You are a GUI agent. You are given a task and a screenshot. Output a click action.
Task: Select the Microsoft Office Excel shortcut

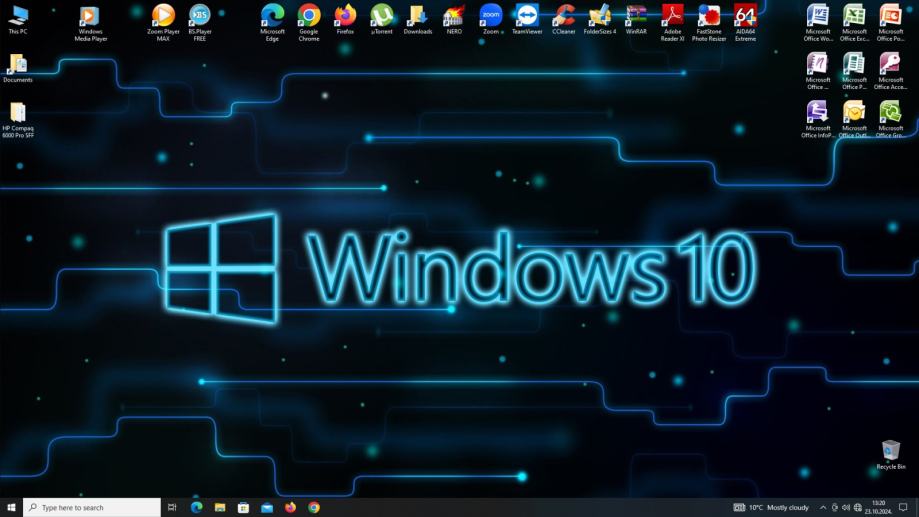(854, 23)
